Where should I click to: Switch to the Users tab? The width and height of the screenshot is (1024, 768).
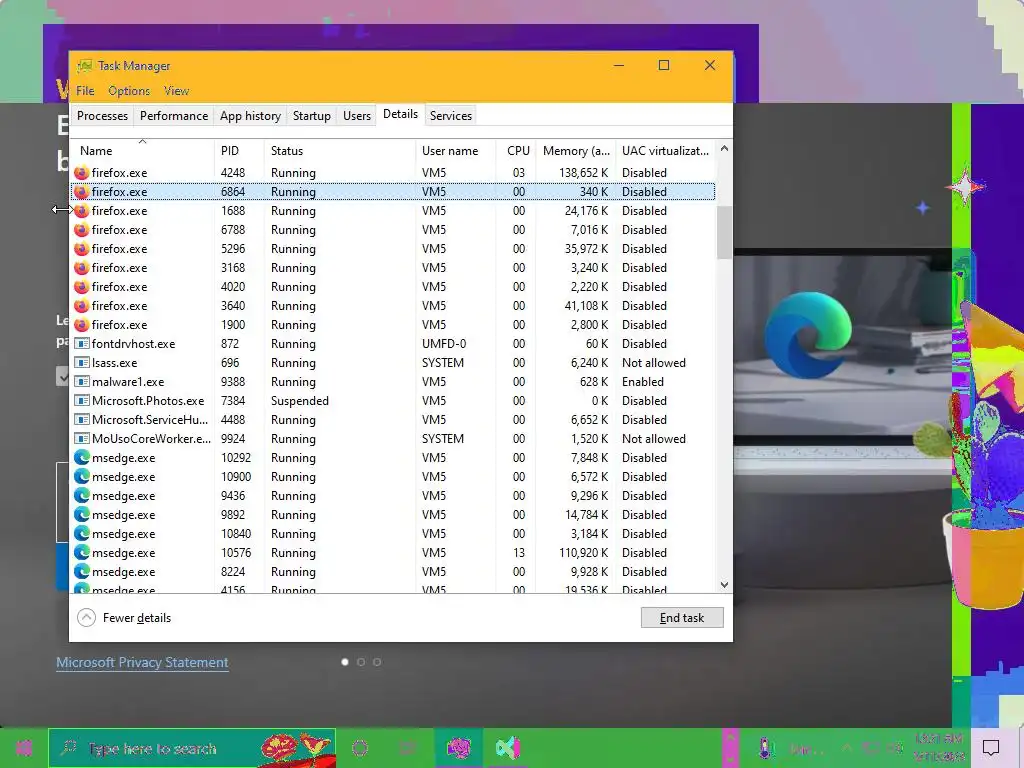click(x=357, y=116)
